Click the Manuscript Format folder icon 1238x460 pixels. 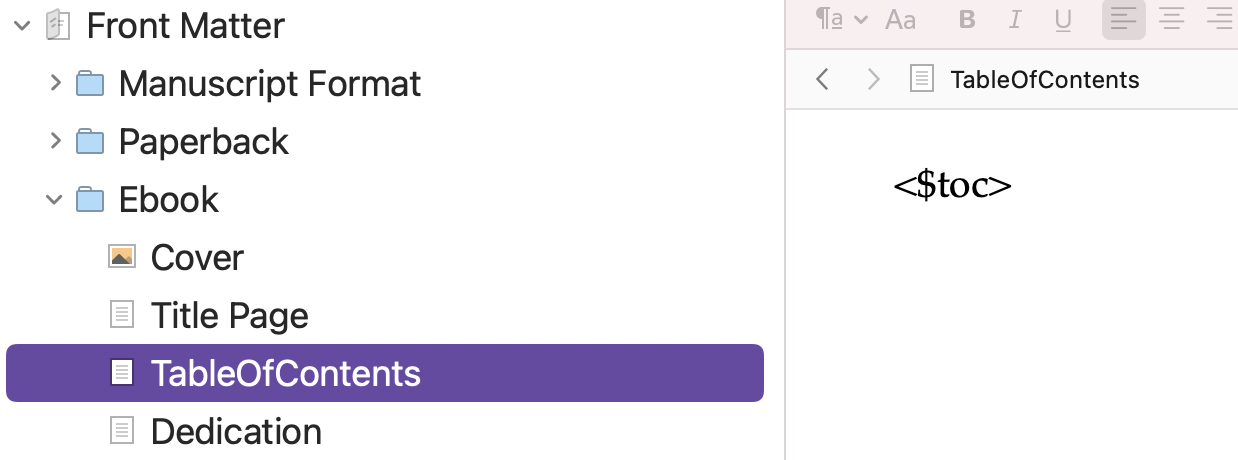point(90,83)
